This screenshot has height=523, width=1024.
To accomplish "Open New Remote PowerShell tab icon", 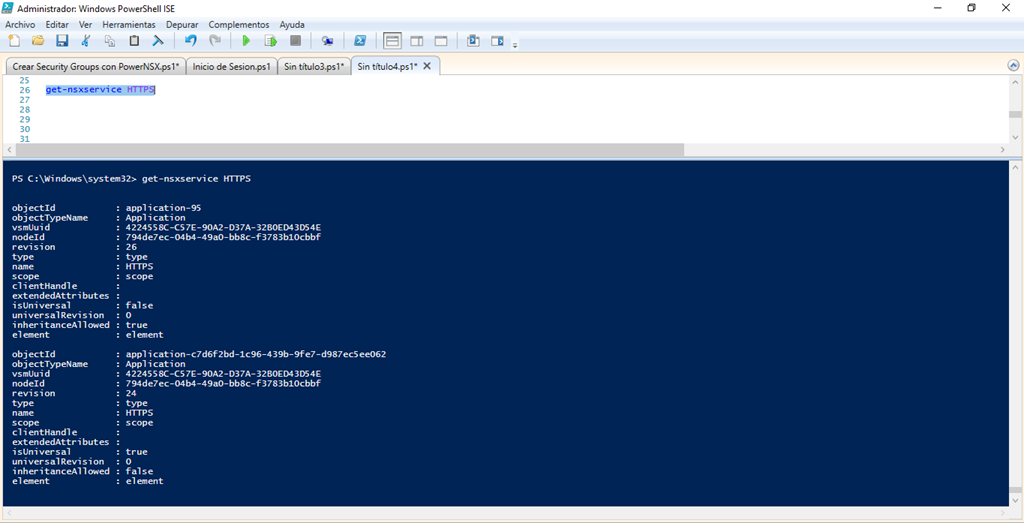I will (327, 41).
